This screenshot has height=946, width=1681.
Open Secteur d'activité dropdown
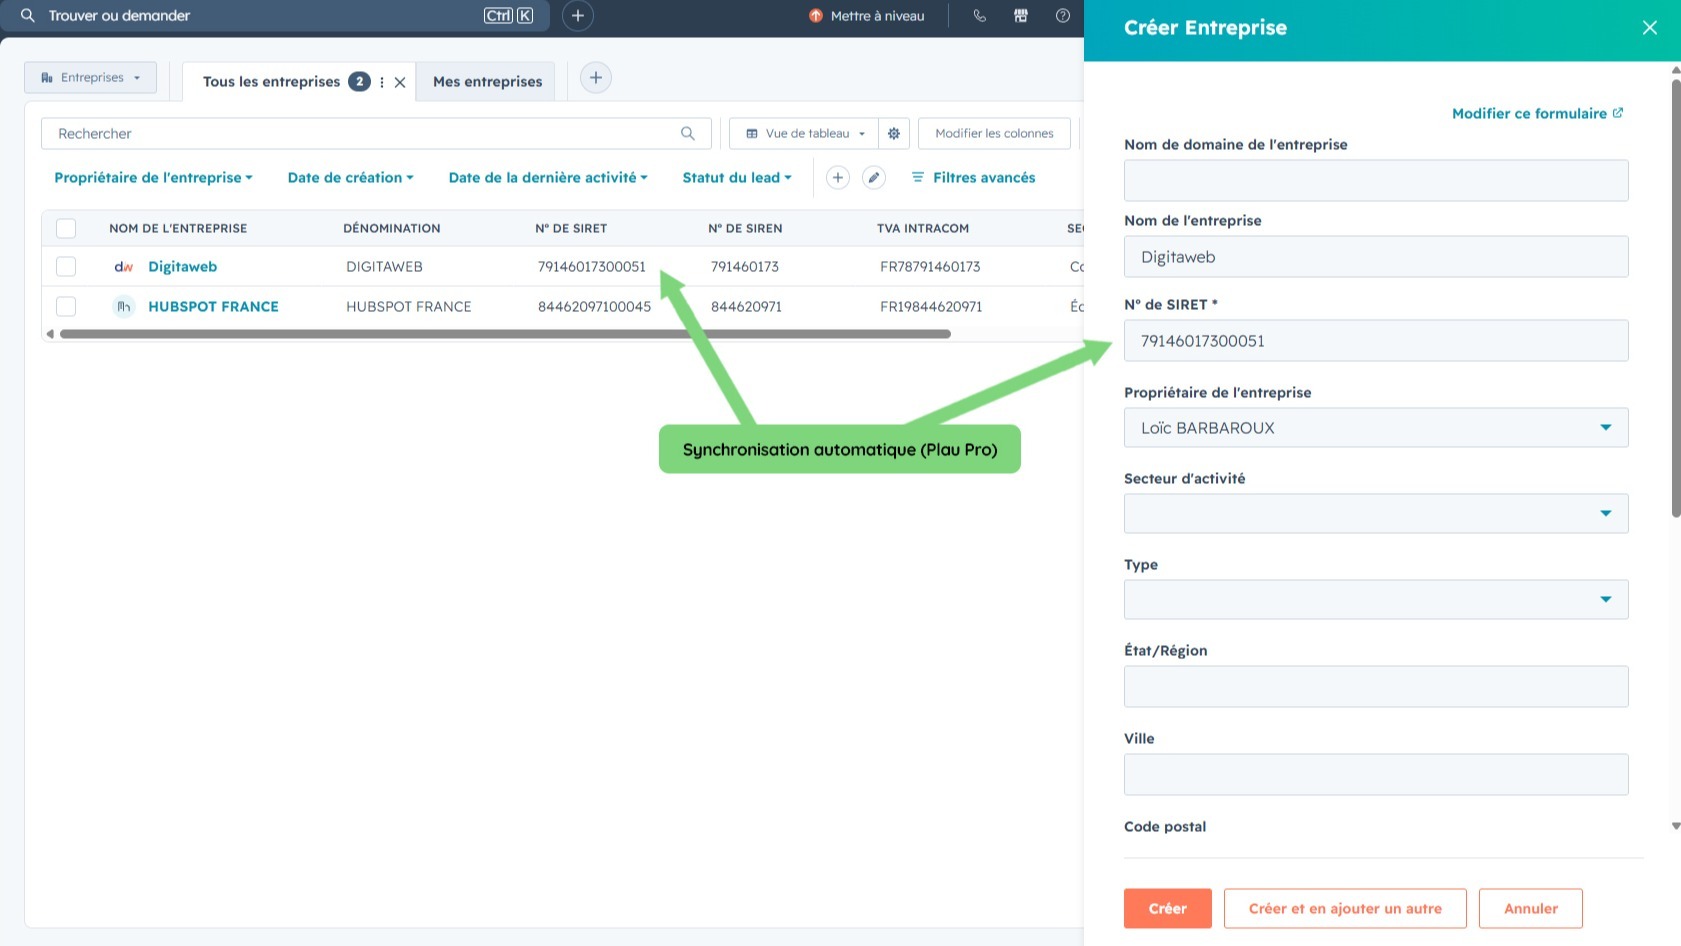click(1376, 514)
